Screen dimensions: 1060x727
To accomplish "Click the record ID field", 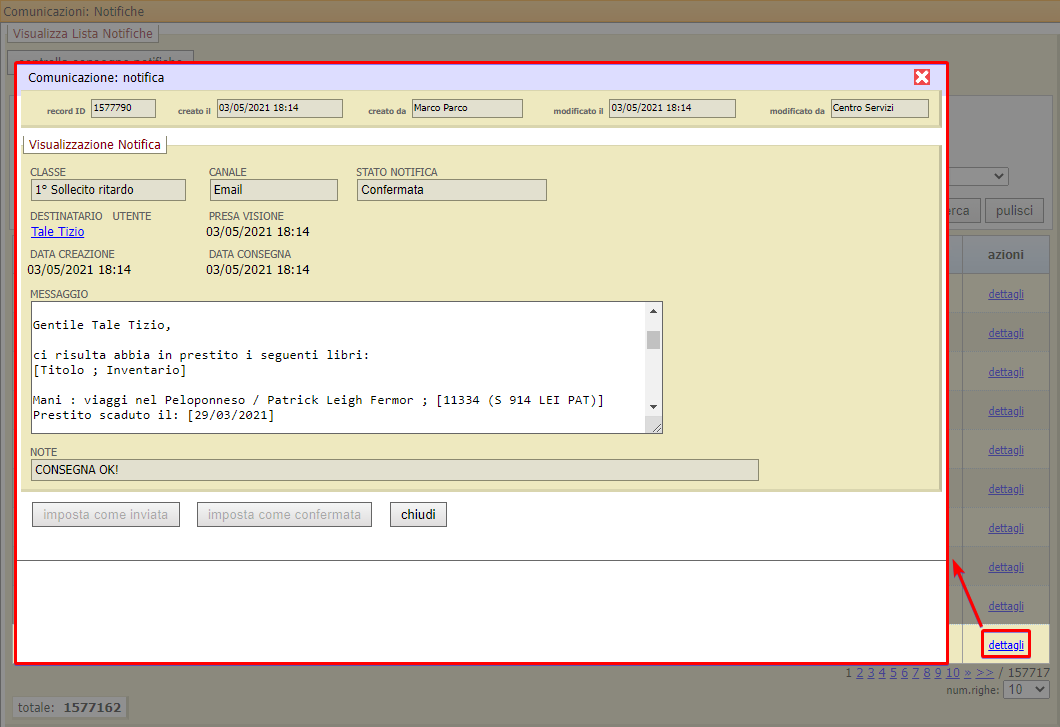I will (x=123, y=108).
